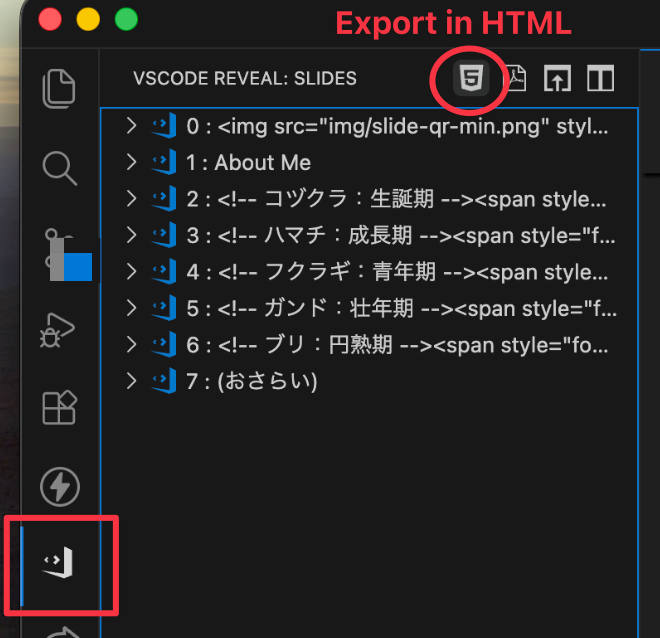Image resolution: width=660 pixels, height=638 pixels.
Task: Expand slide 5 ガンド:壮年期
Action: click(131, 308)
